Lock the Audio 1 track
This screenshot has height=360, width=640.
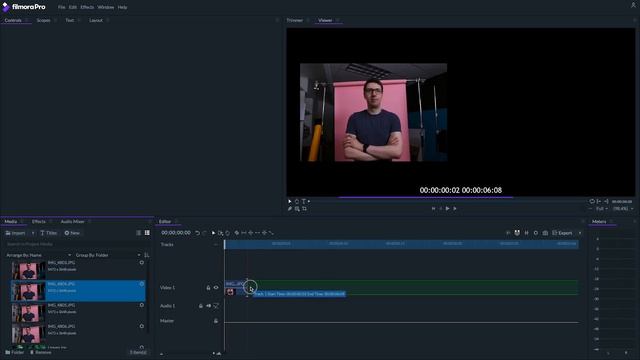pos(200,306)
